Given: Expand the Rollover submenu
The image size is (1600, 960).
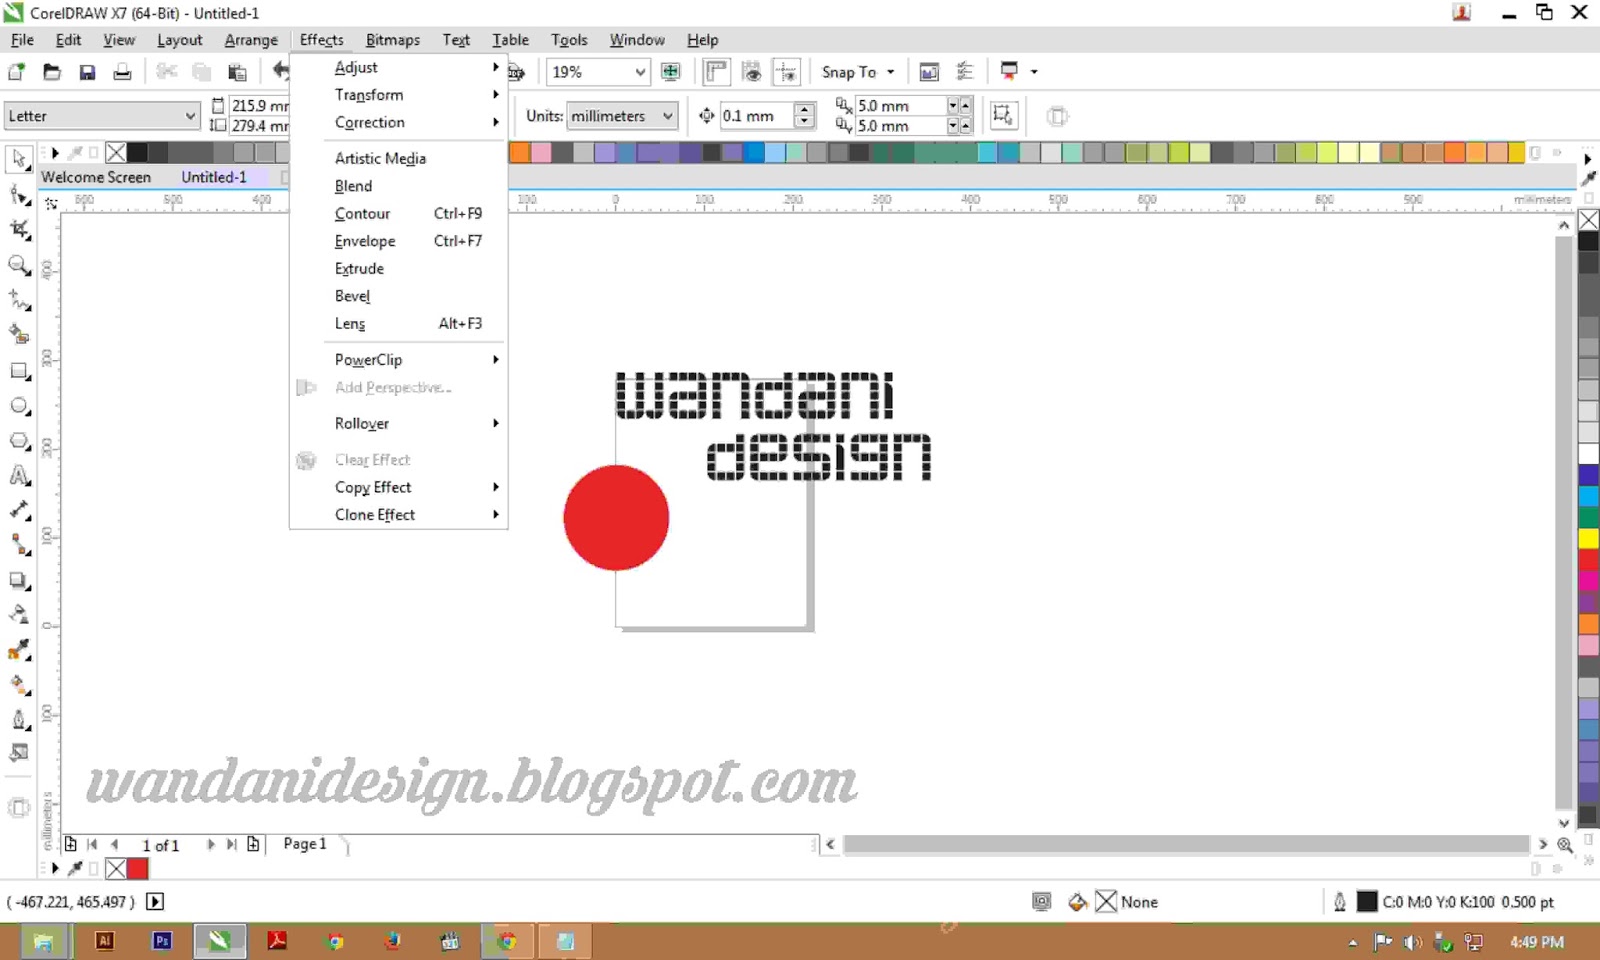Looking at the screenshot, I should [399, 424].
